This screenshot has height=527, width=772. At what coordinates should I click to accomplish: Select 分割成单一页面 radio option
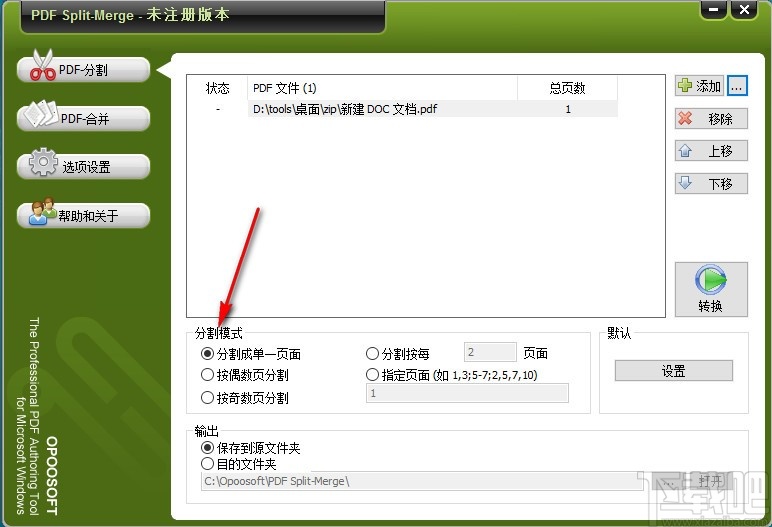pyautogui.click(x=251, y=354)
